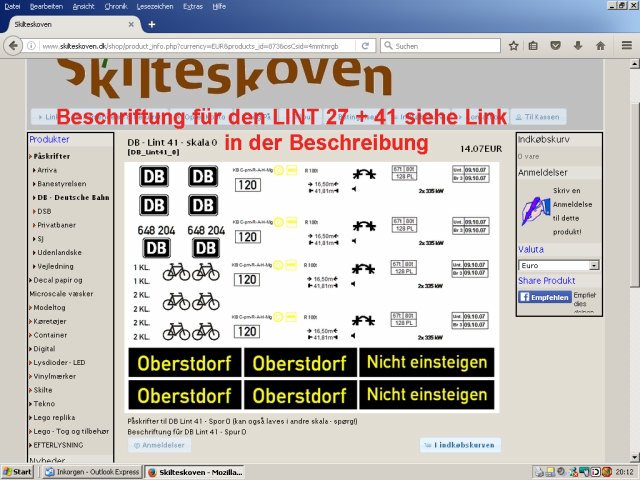The height and width of the screenshot is (480, 640).
Task: Open the bookmarks list icon
Action: (x=533, y=46)
